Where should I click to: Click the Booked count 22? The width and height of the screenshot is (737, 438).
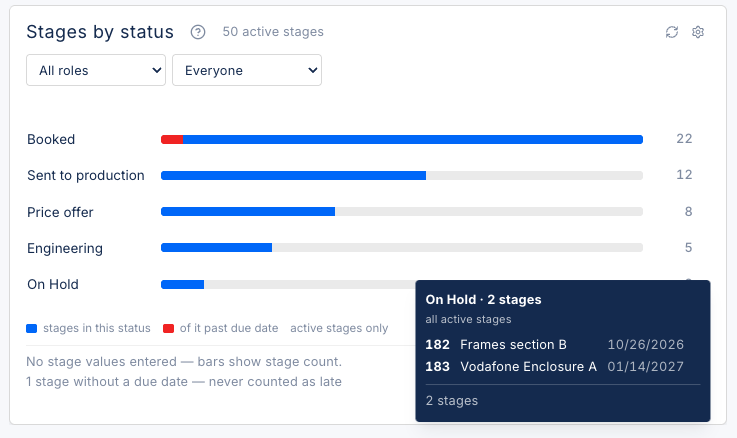click(684, 139)
